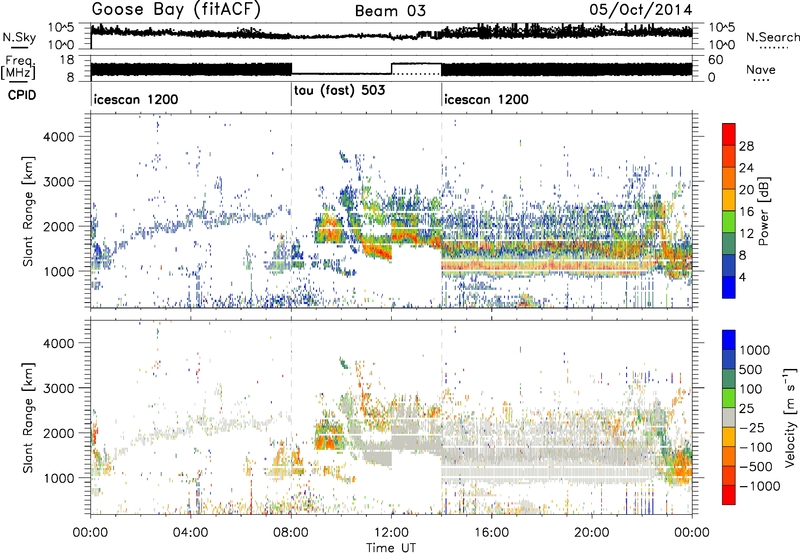Click the blue bottom of the power colorbar
This screenshot has height=554, width=800.
(729, 287)
